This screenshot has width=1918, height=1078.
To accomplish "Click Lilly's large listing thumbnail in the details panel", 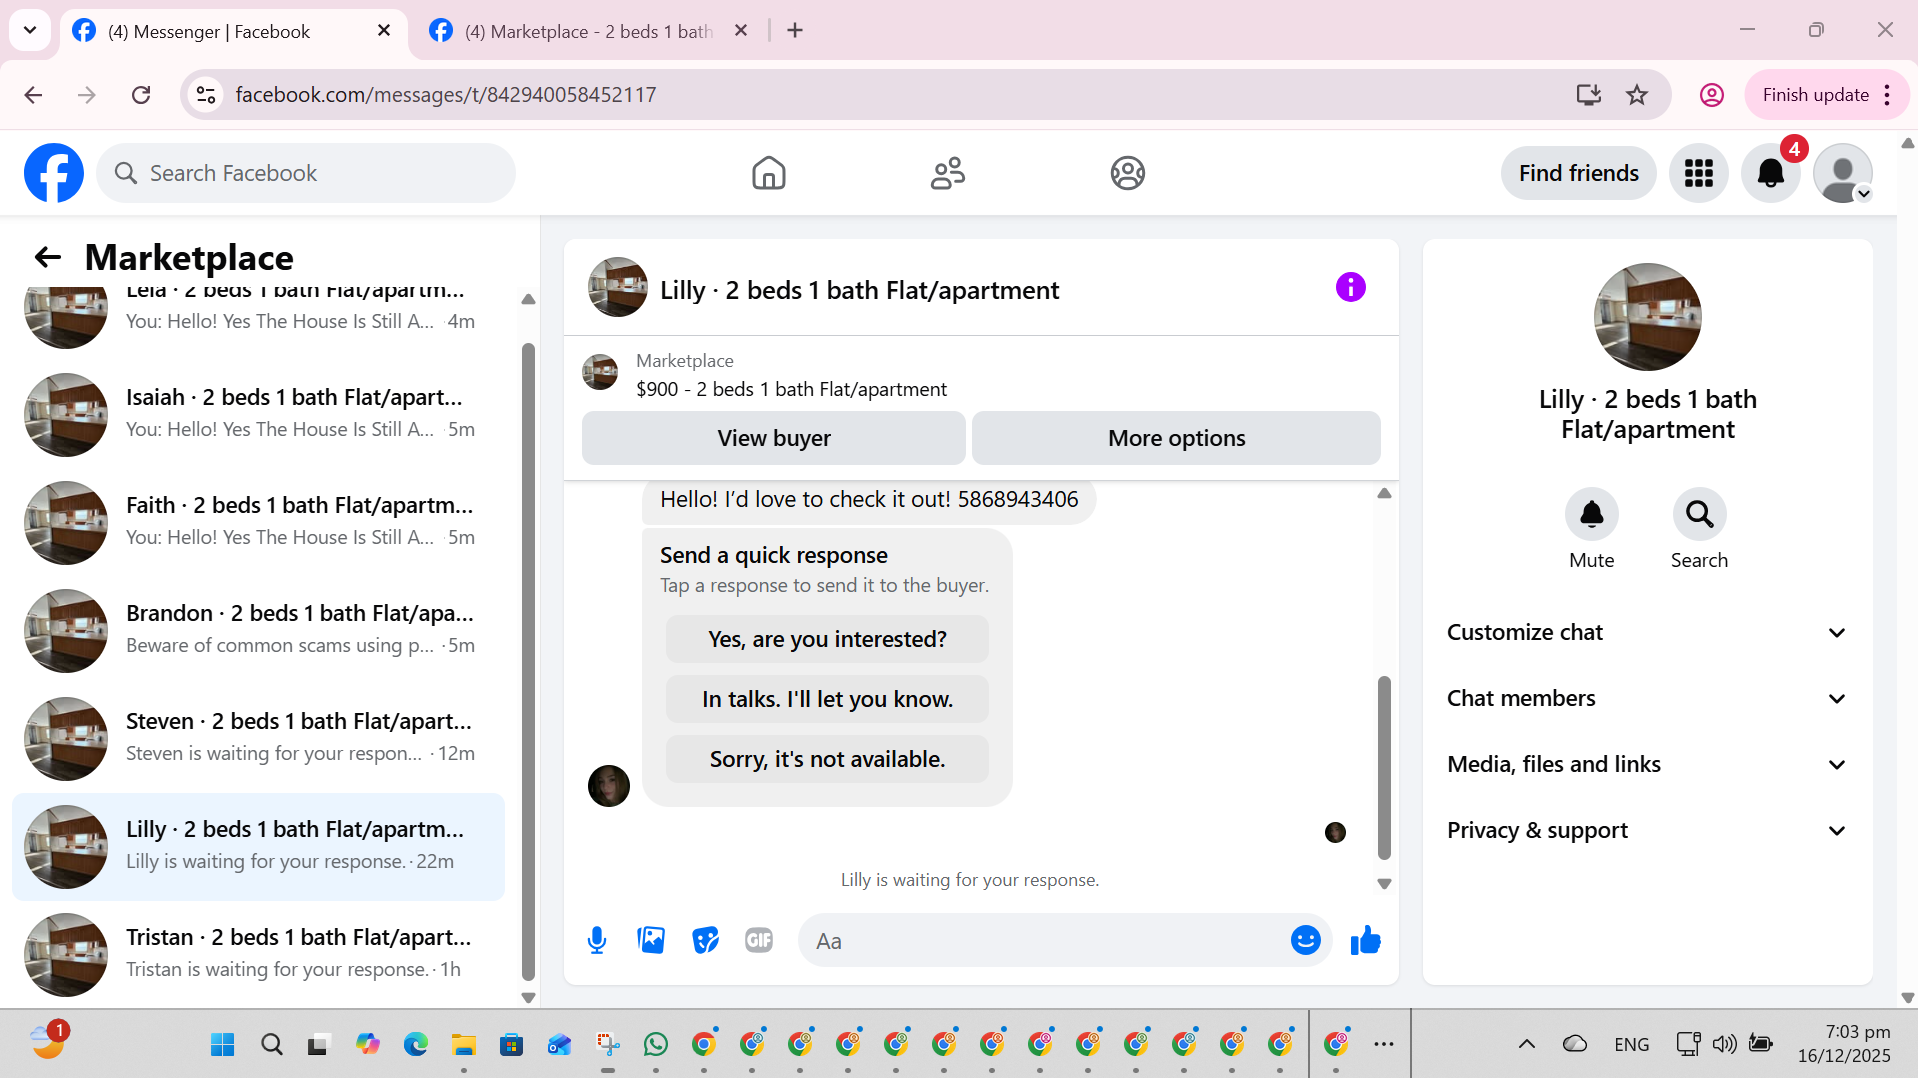I will (x=1647, y=317).
